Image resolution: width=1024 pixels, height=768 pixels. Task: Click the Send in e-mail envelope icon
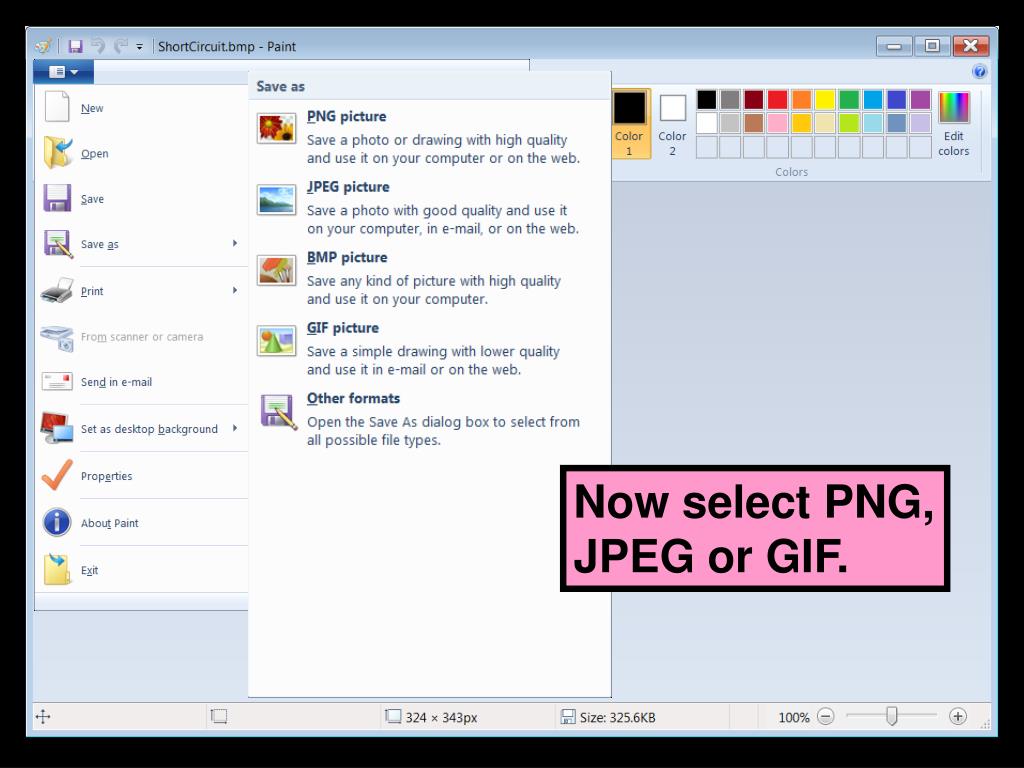pyautogui.click(x=57, y=381)
